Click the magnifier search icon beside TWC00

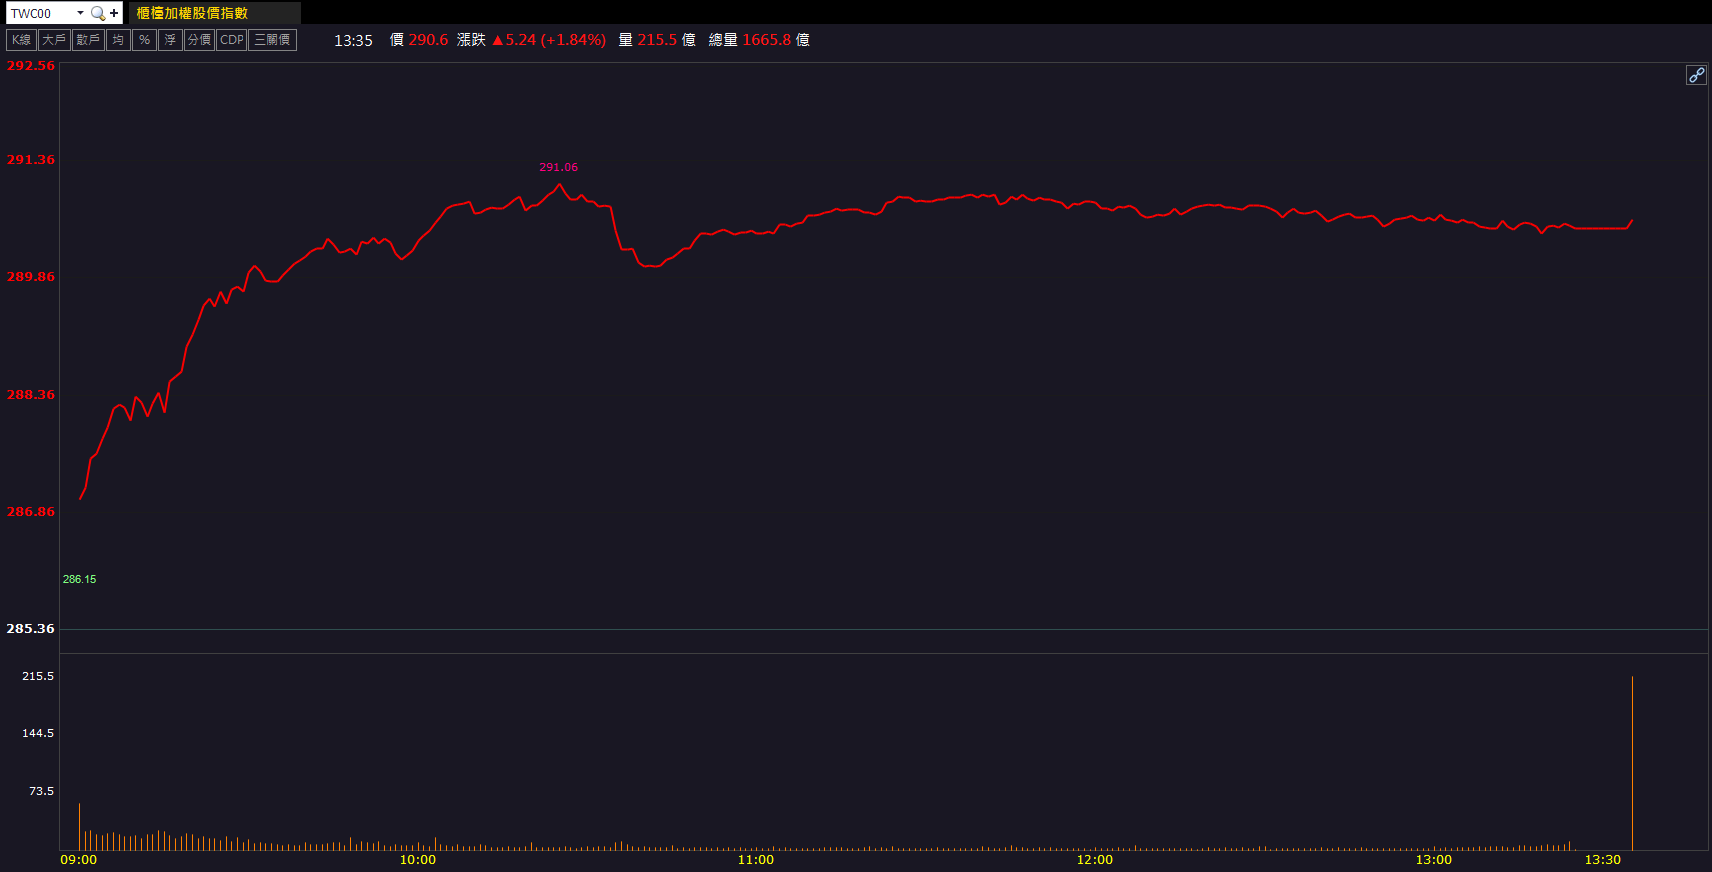[97, 13]
